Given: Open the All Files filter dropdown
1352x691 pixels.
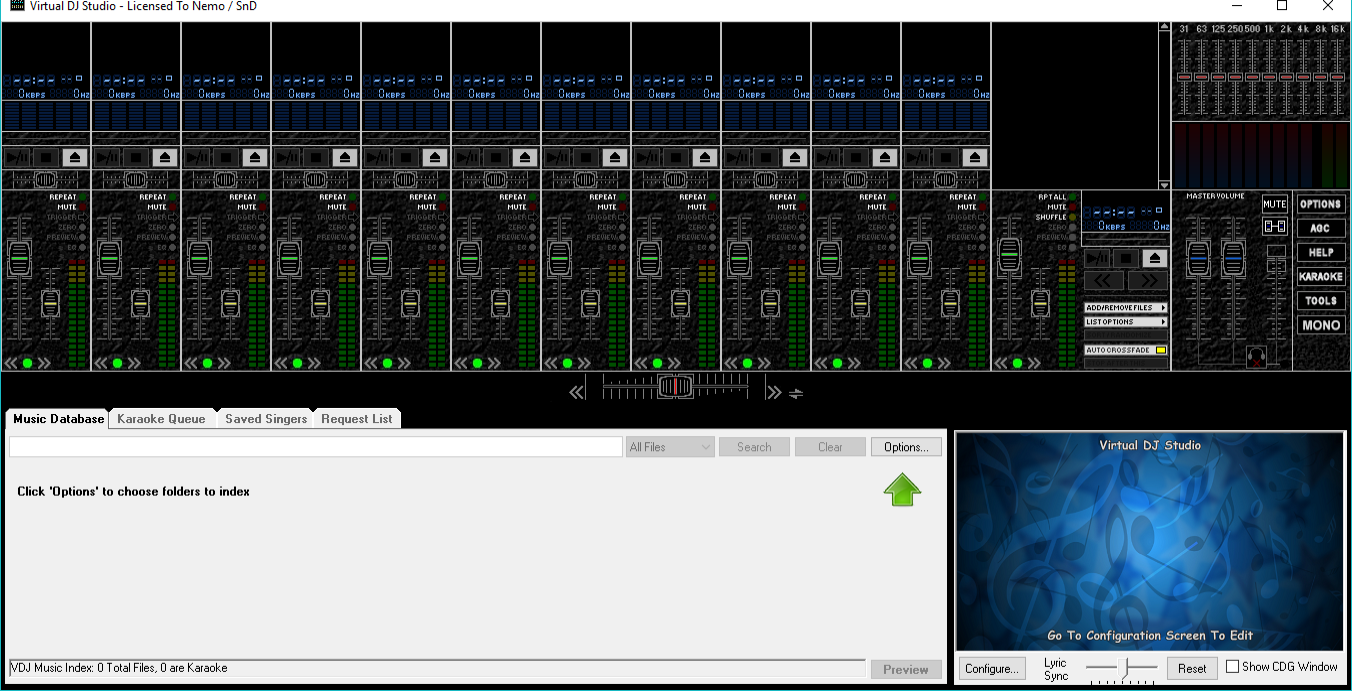Looking at the screenshot, I should [x=670, y=447].
